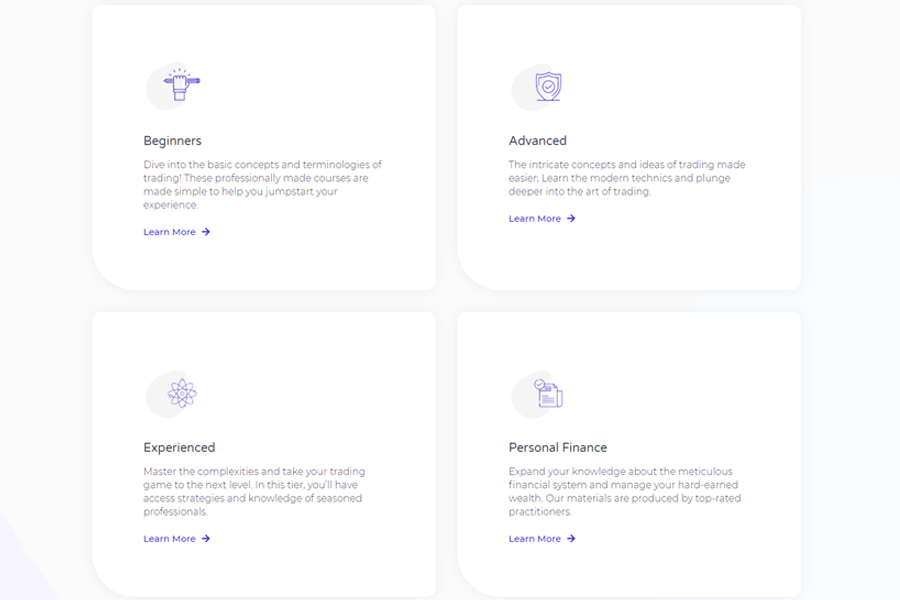Image resolution: width=900 pixels, height=600 pixels.
Task: Click the arrow beside Experienced Learn More
Action: click(206, 539)
